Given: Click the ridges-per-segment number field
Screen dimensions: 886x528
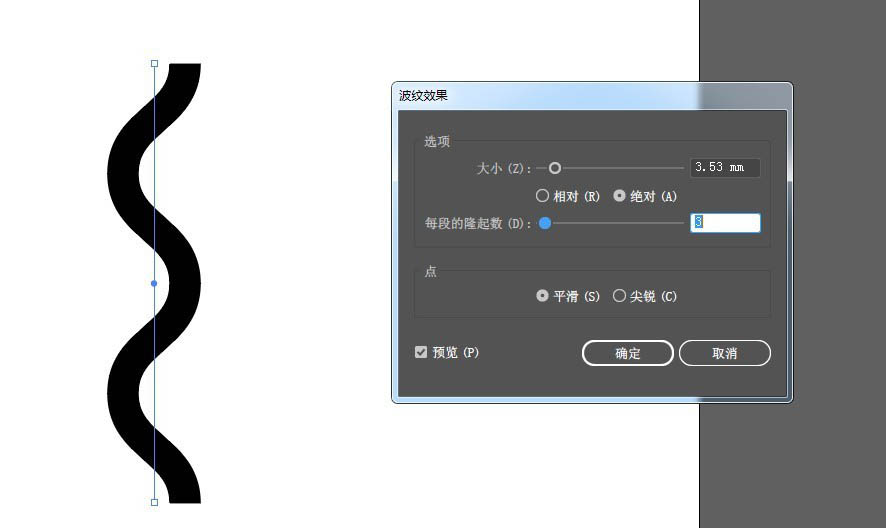Looking at the screenshot, I should (725, 223).
